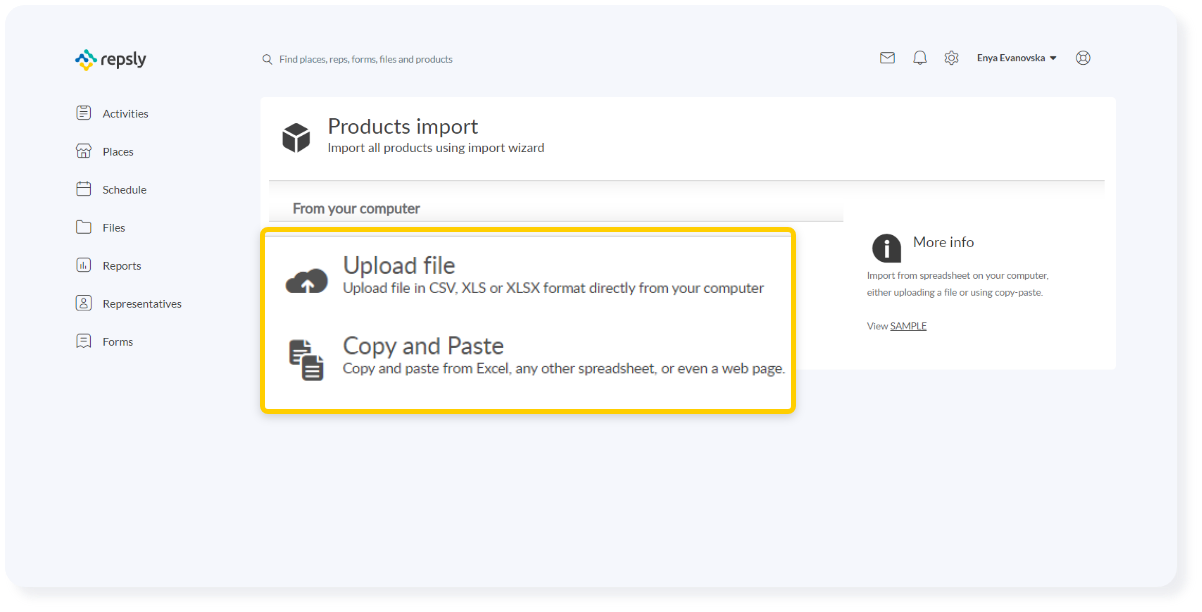
Task: Click the More info heading text
Action: point(943,242)
